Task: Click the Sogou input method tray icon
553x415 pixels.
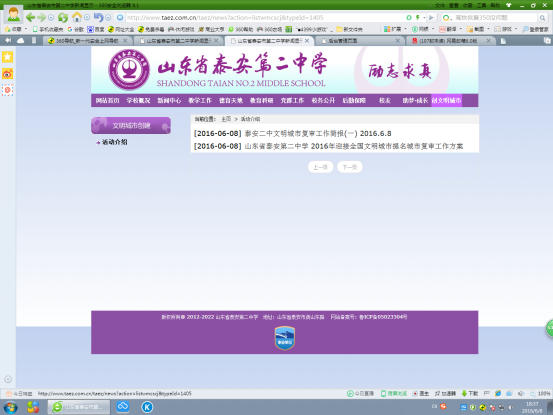Action: (443, 406)
